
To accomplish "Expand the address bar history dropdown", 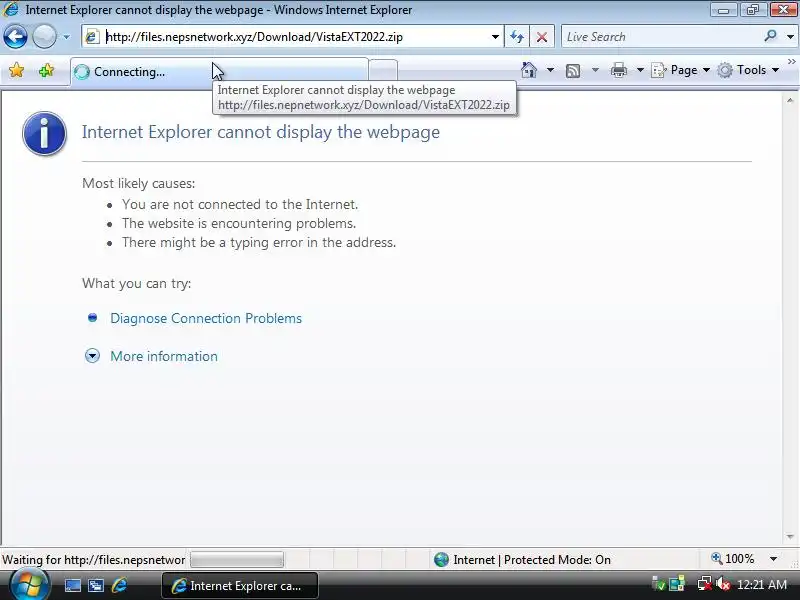I will [495, 37].
